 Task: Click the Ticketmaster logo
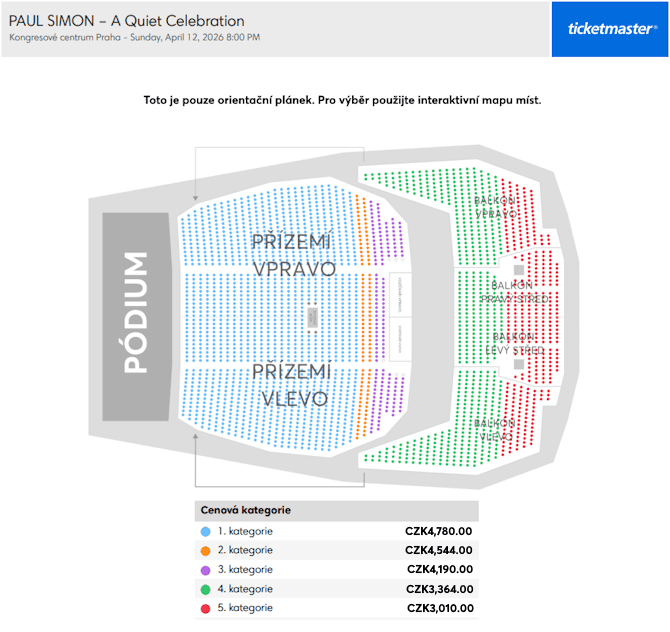pyautogui.click(x=610, y=29)
